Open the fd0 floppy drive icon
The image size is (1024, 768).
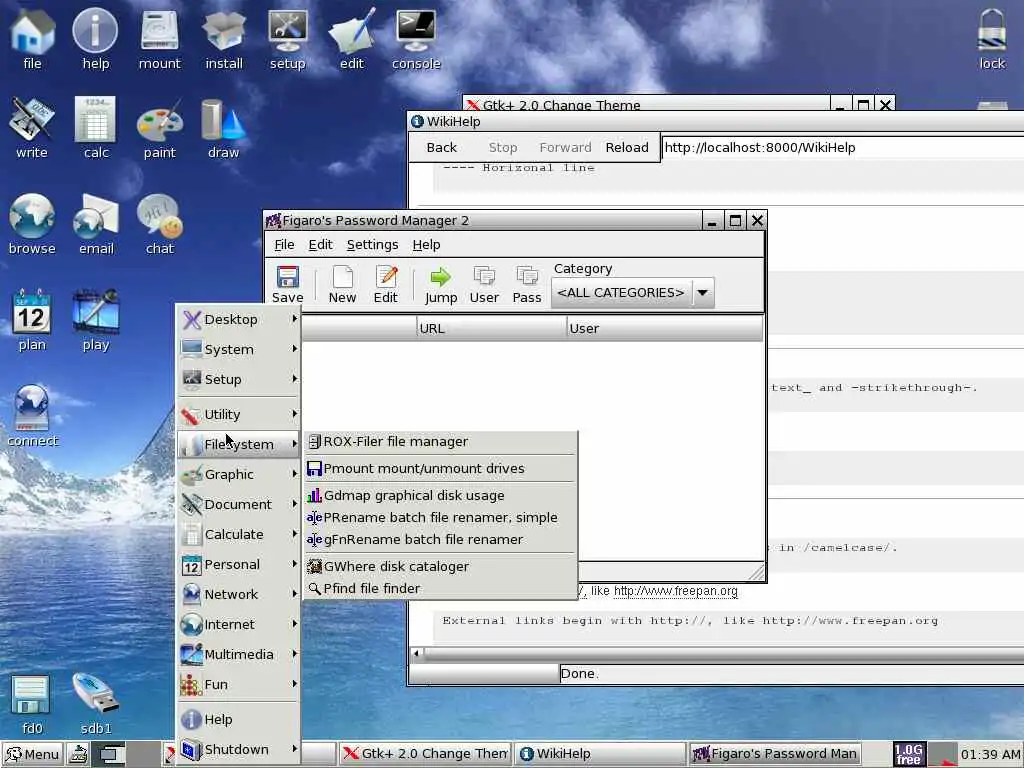pyautogui.click(x=32, y=704)
